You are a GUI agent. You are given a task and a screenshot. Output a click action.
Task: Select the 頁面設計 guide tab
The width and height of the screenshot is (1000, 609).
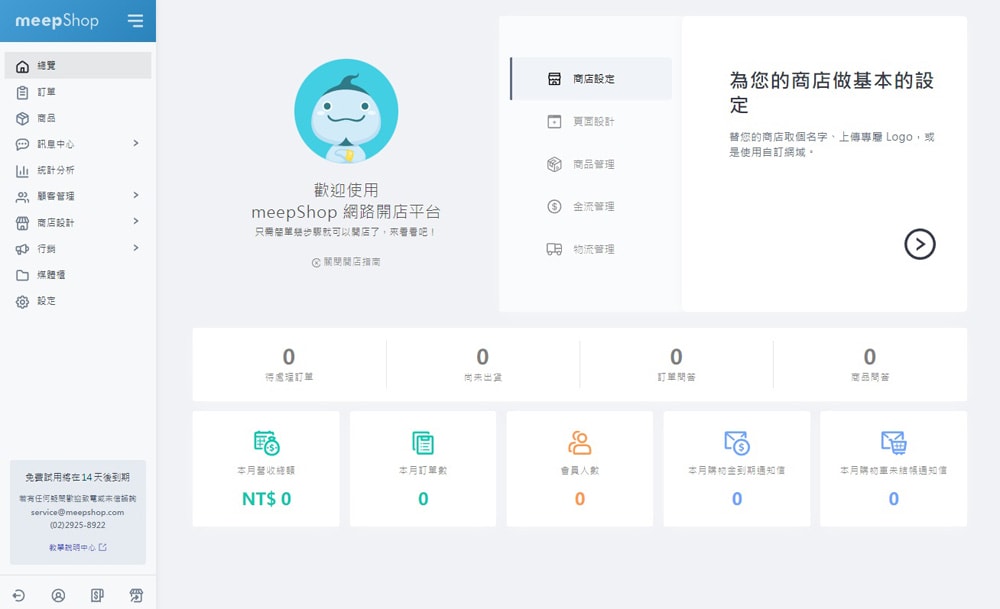coord(591,121)
